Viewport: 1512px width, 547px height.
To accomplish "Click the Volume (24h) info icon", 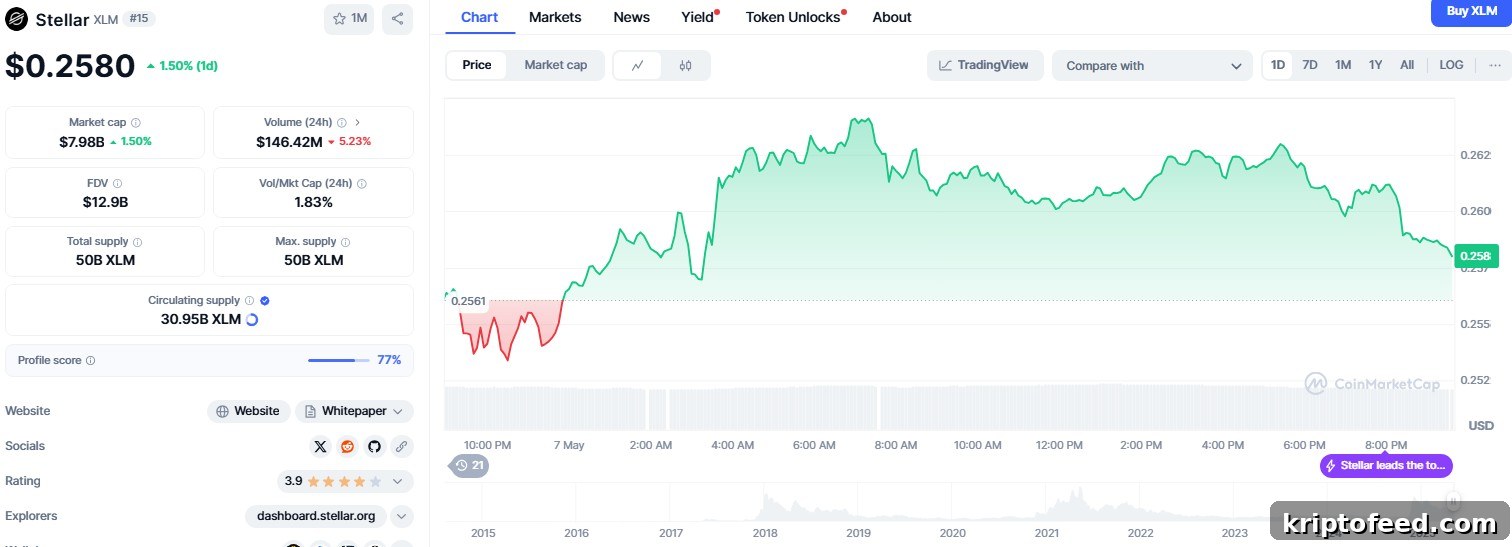I will pos(341,122).
